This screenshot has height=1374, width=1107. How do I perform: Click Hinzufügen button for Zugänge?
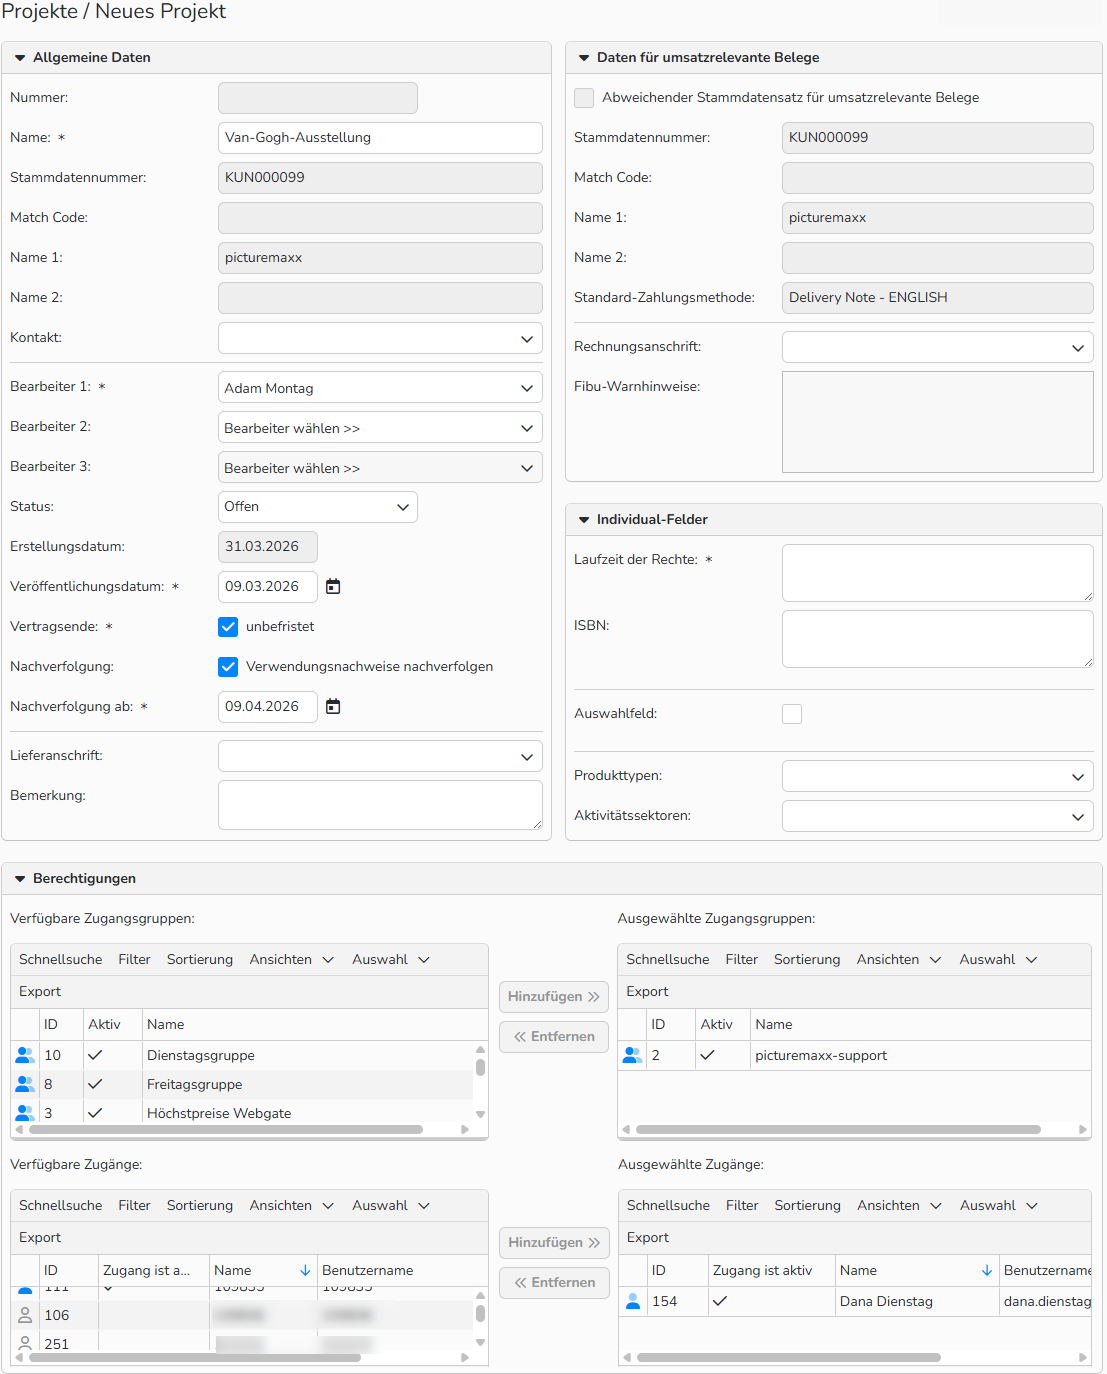(x=554, y=1243)
